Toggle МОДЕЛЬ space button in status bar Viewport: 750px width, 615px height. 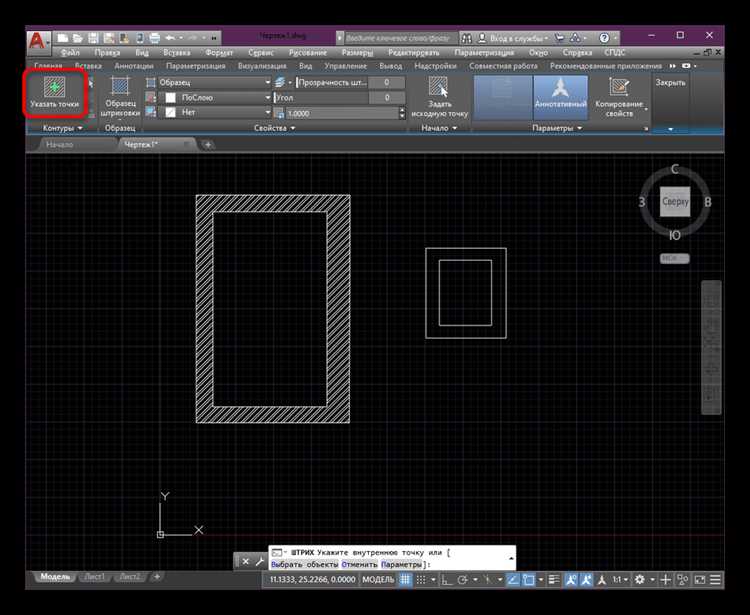coord(378,579)
